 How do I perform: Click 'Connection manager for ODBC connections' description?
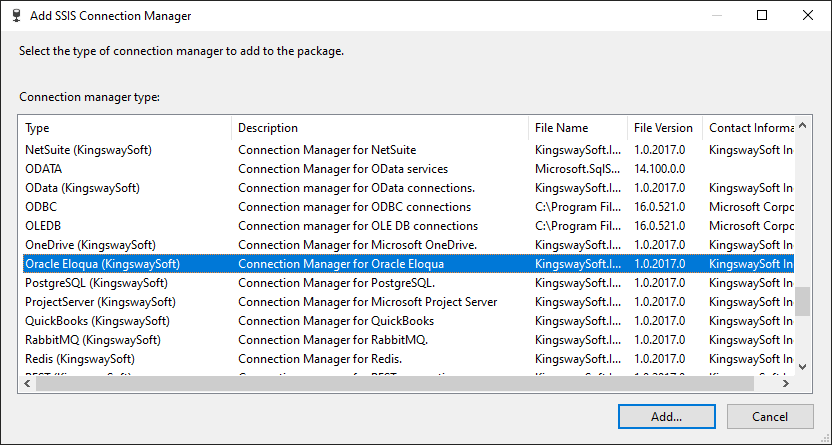click(x=354, y=207)
